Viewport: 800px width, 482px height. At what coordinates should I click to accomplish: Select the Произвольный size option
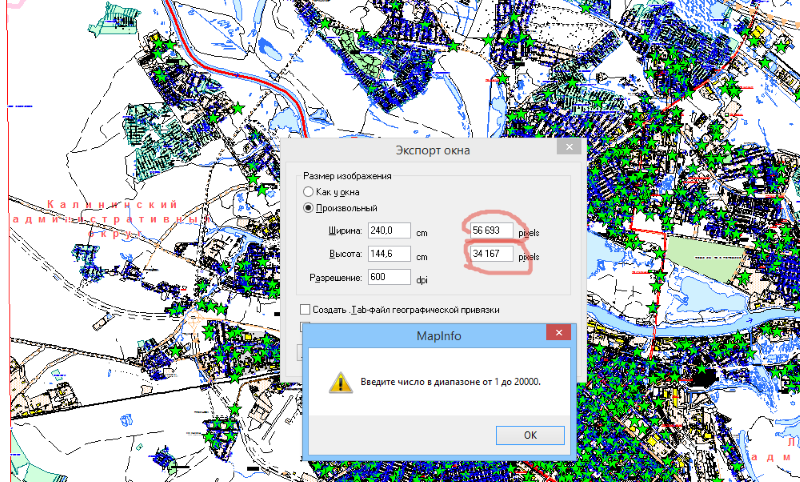click(x=307, y=208)
